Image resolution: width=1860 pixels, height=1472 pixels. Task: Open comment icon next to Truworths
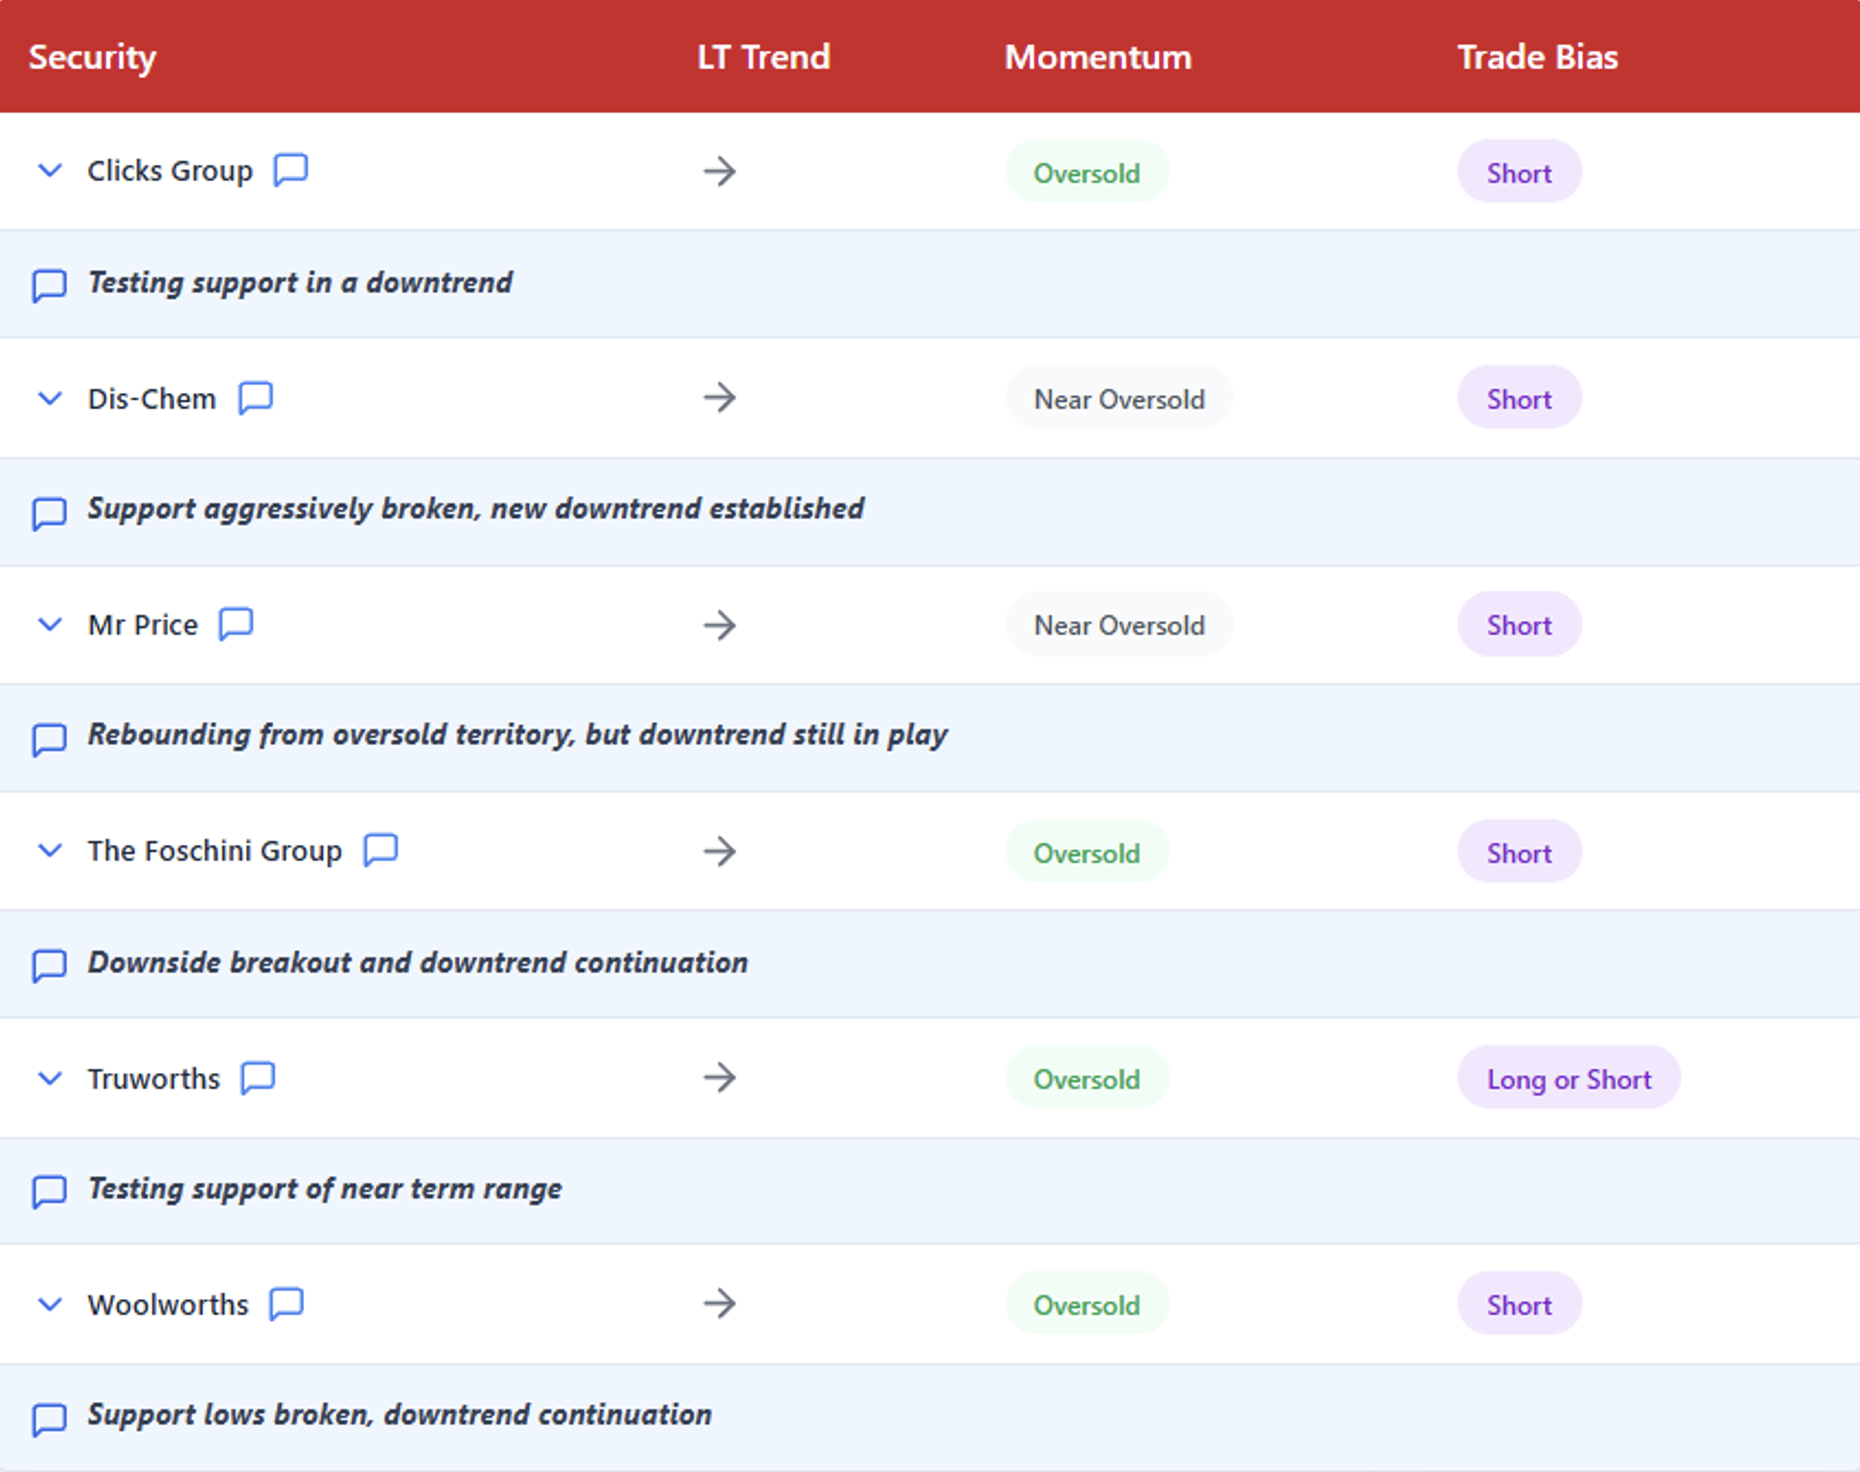[x=257, y=1078]
